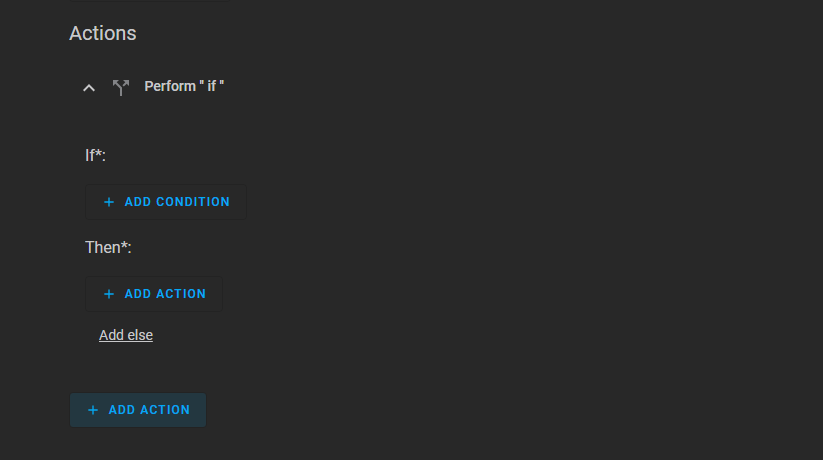The image size is (823, 460).
Task: Click the plus icon on Add Condition
Action: click(x=109, y=202)
